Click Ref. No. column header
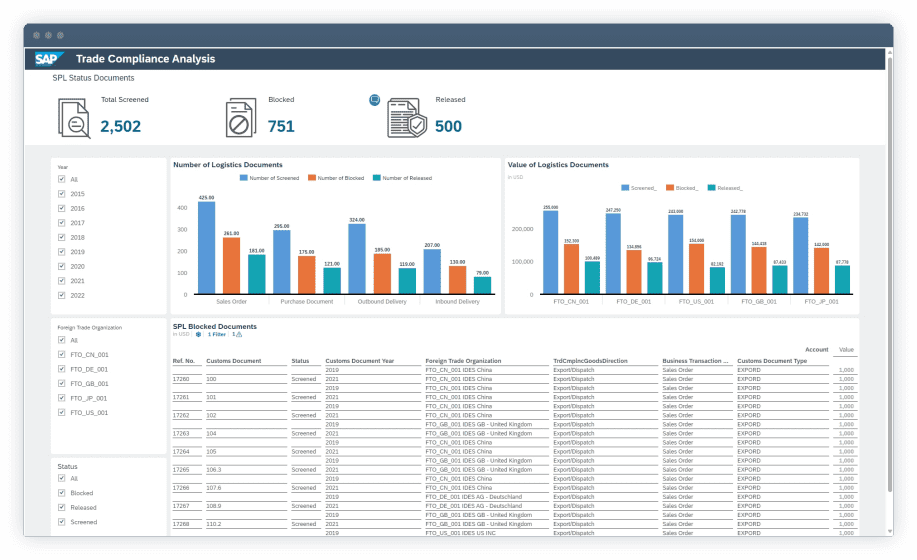Screen dimensions: 917x560 coord(184,361)
